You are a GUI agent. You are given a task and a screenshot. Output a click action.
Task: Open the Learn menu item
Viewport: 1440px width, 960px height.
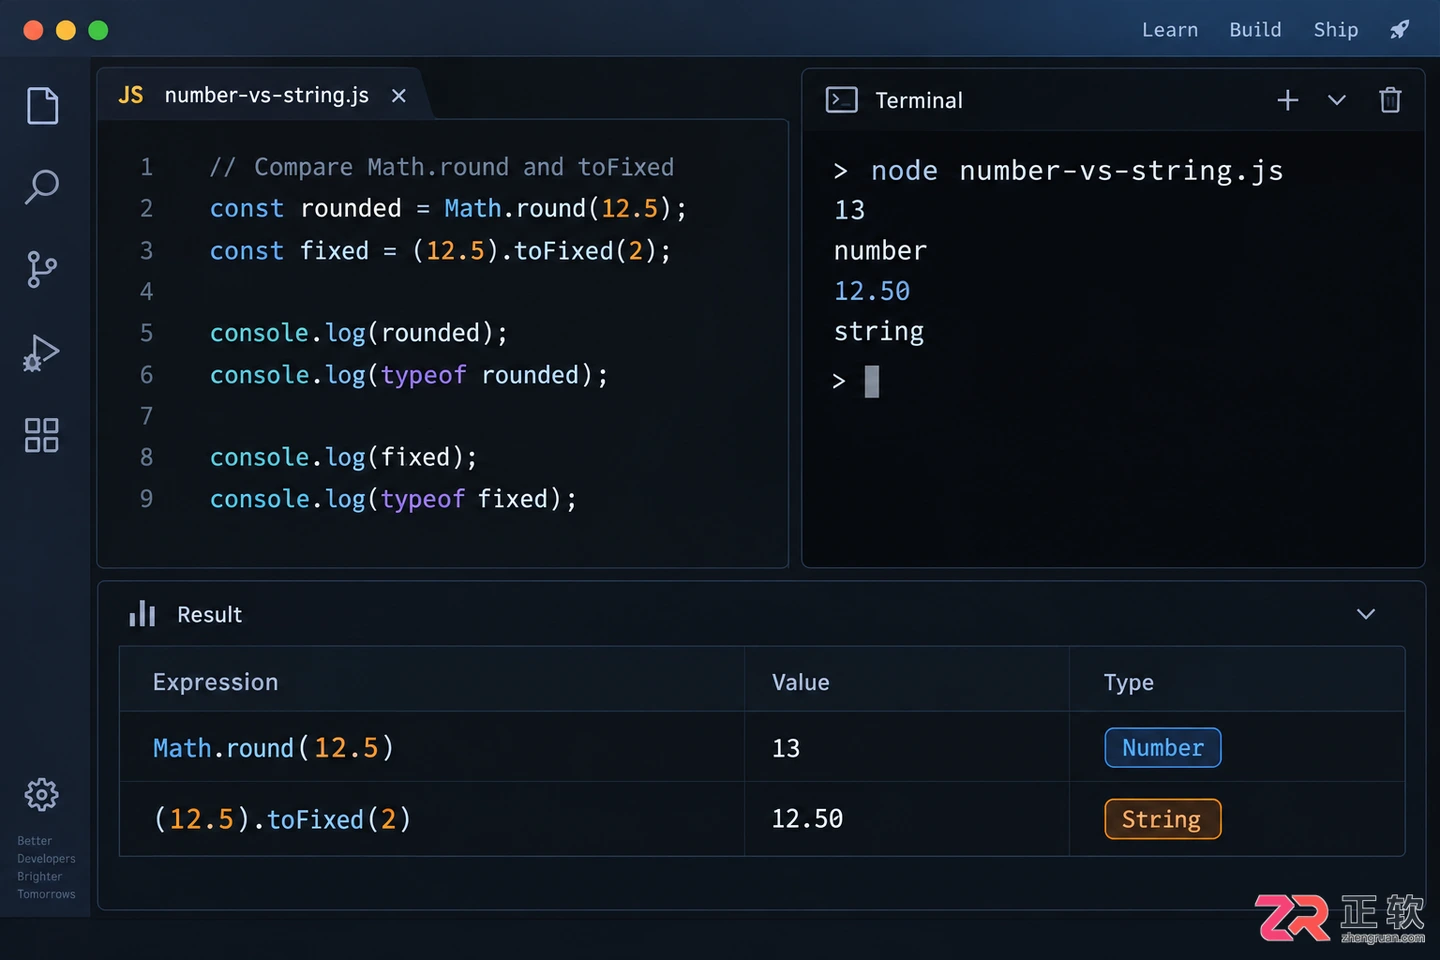(1170, 30)
